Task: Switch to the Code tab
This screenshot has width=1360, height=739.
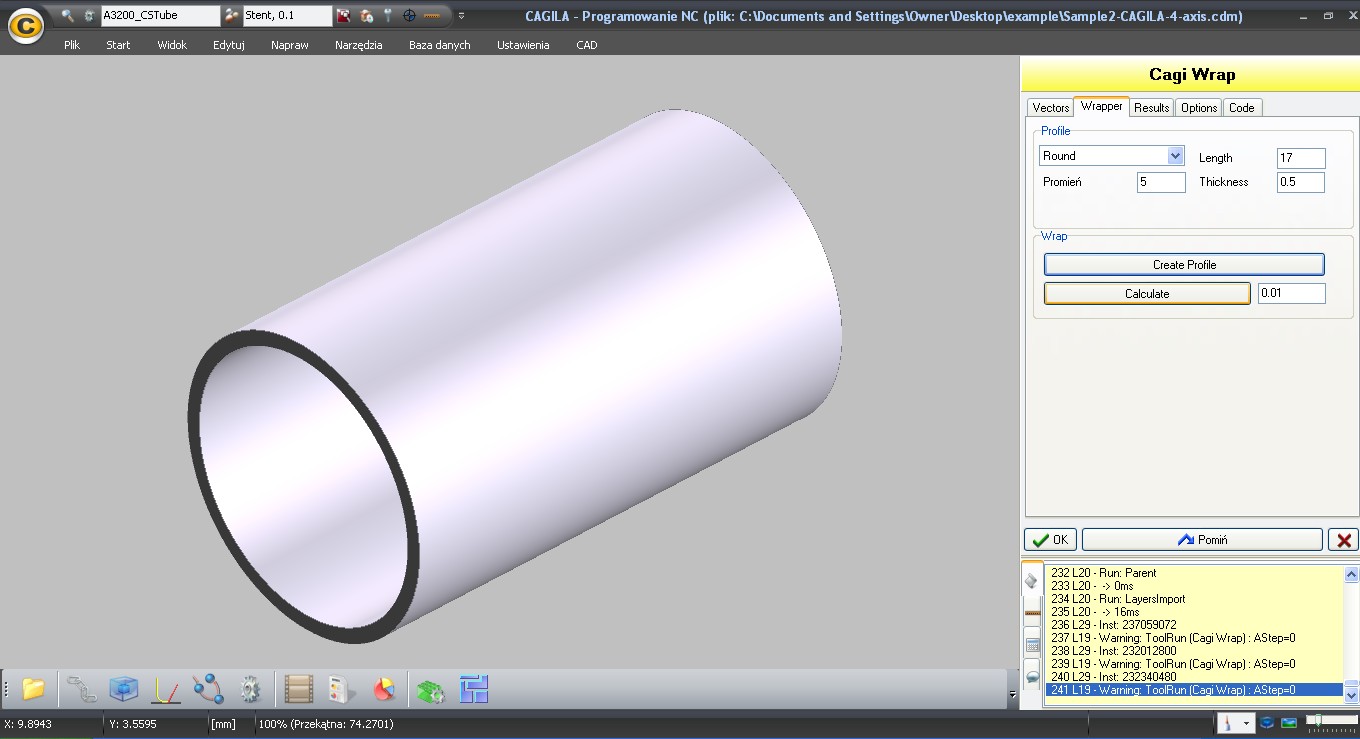Action: click(x=1242, y=107)
